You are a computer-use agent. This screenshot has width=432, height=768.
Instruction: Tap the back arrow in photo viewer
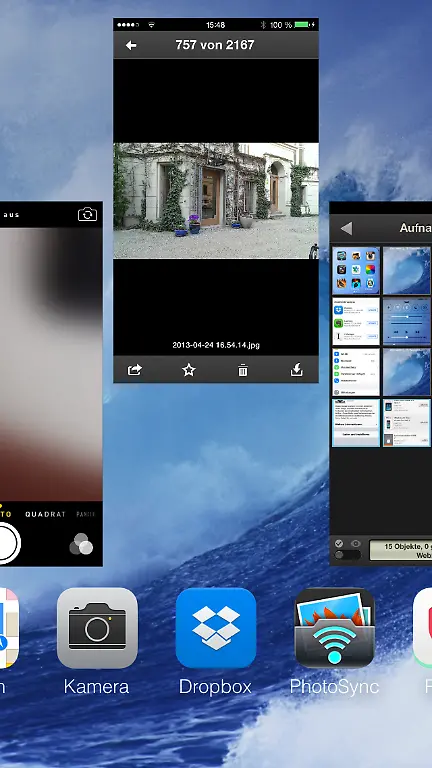131,45
